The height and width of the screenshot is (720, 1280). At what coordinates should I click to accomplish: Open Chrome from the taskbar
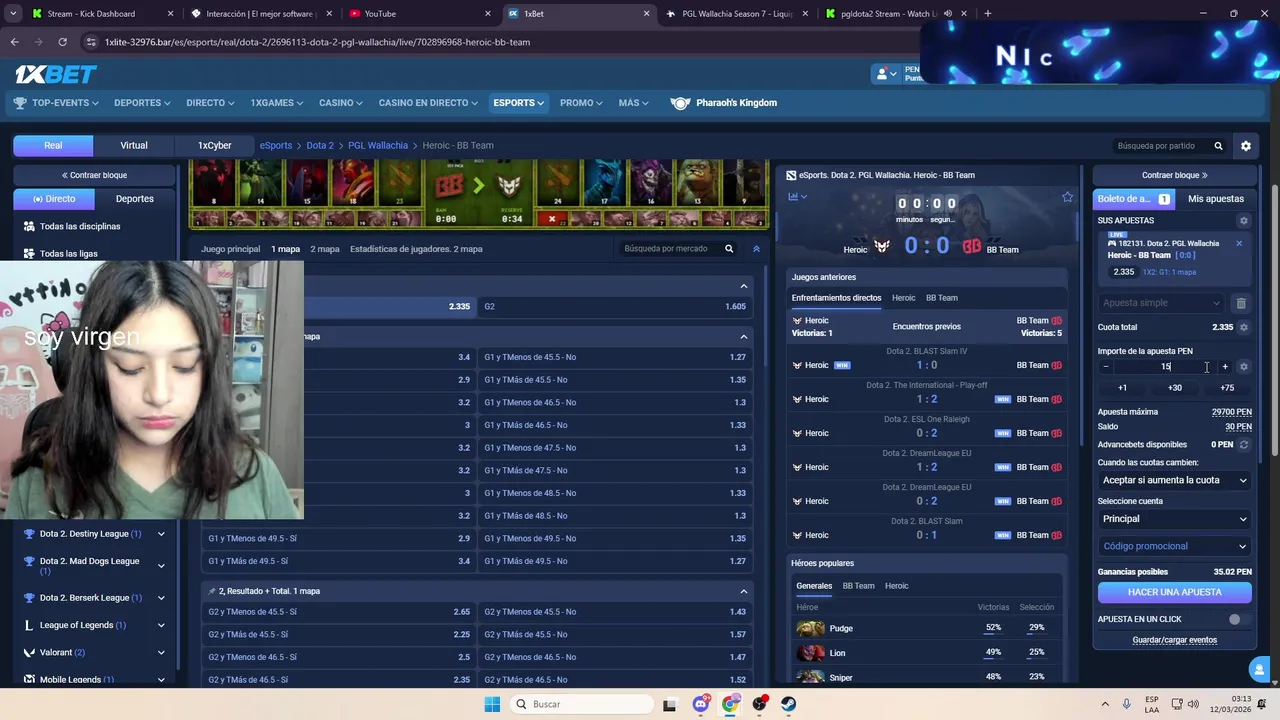coord(730,704)
